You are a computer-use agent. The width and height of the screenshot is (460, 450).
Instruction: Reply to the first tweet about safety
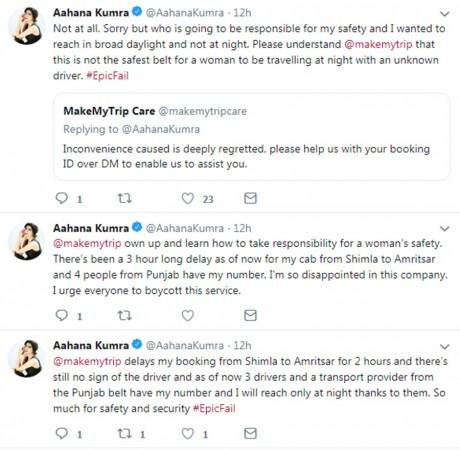click(x=62, y=198)
